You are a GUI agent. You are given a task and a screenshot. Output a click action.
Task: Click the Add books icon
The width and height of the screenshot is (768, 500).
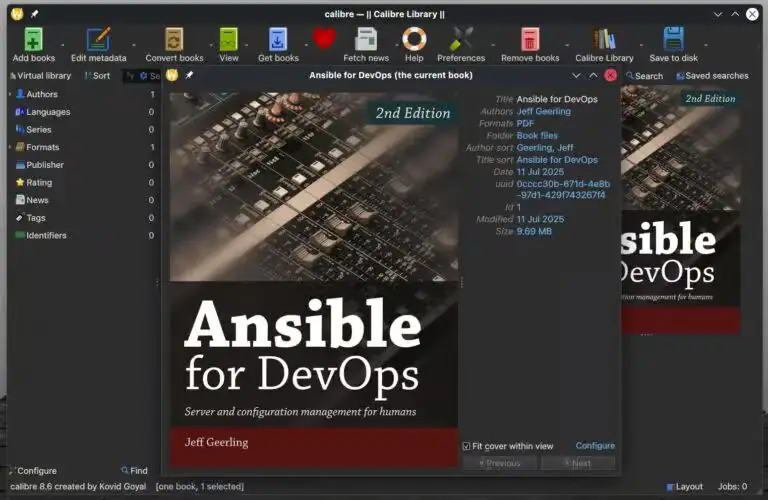click(33, 39)
